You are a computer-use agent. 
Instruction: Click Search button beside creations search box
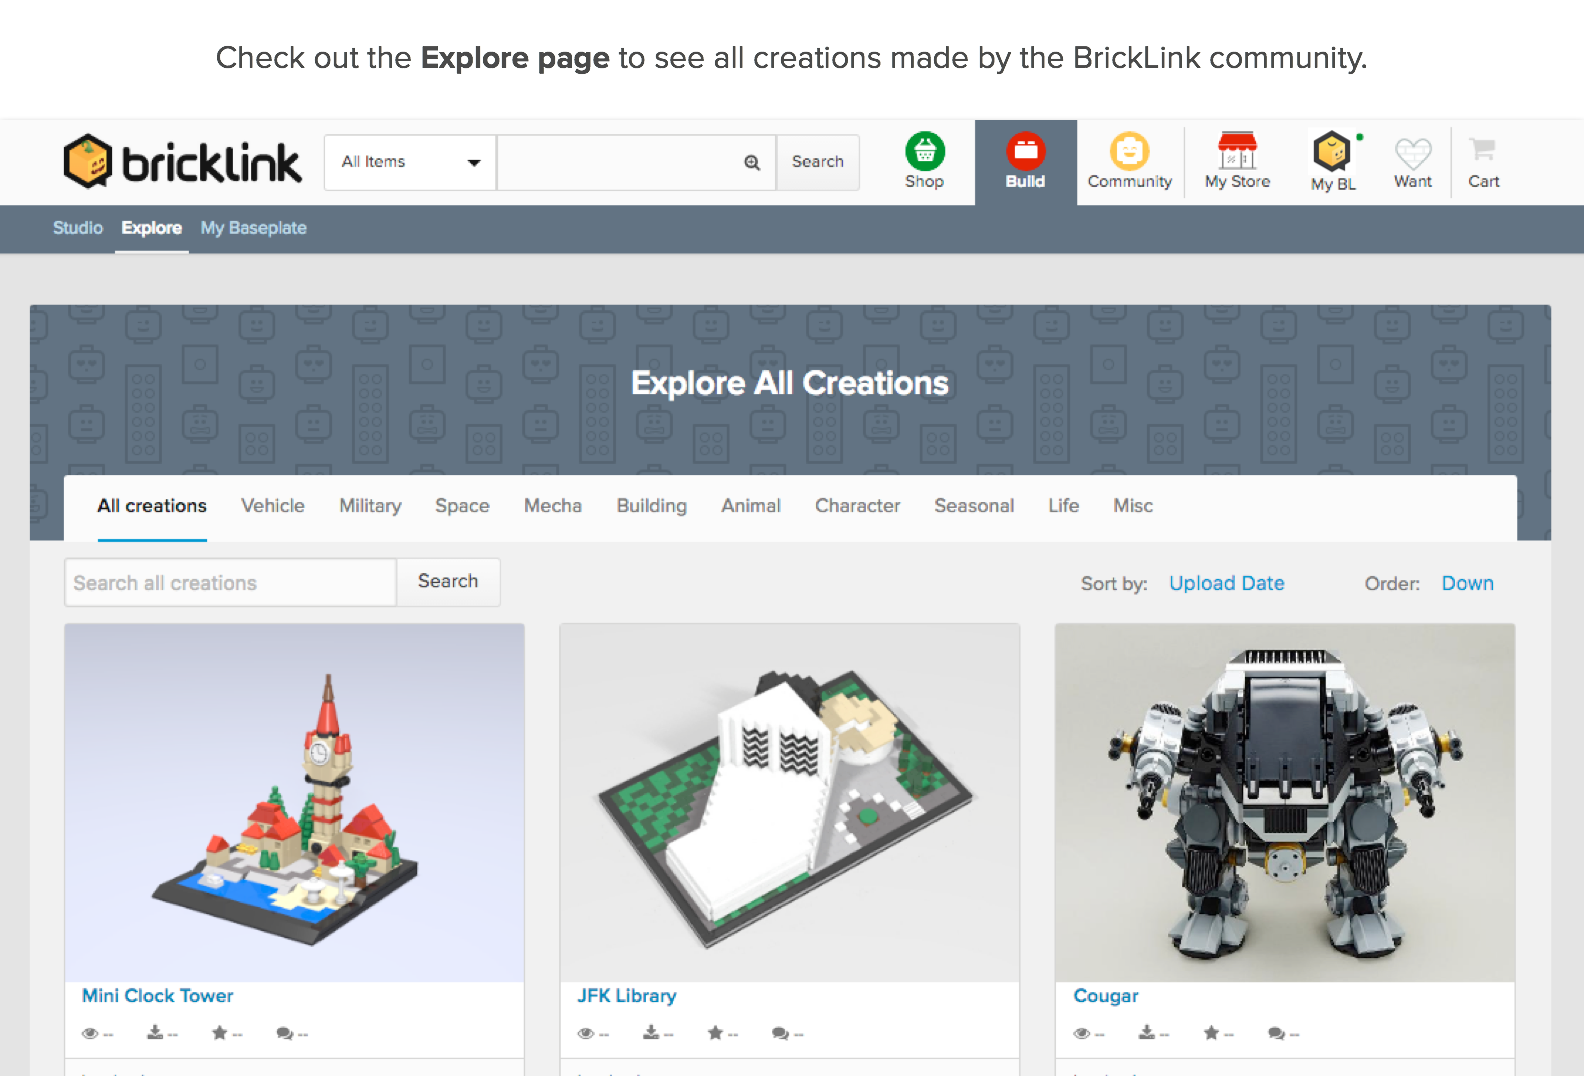click(x=448, y=582)
